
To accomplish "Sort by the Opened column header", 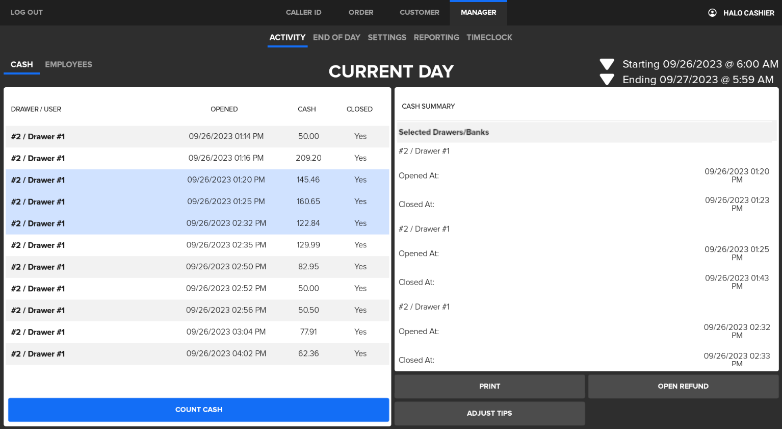I will [x=224, y=109].
